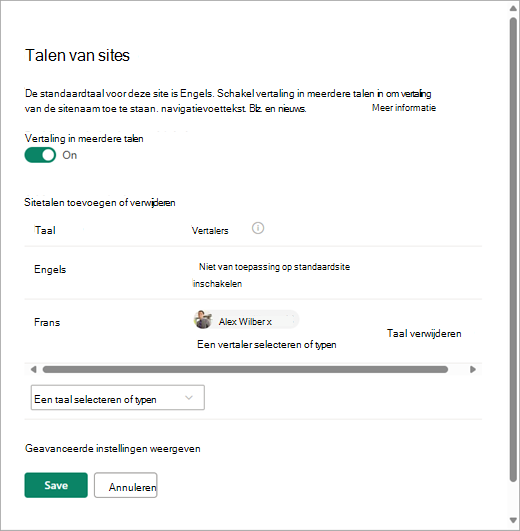Image resolution: width=520 pixels, height=531 pixels.
Task: Click the Vertalers column header
Action: 210,231
